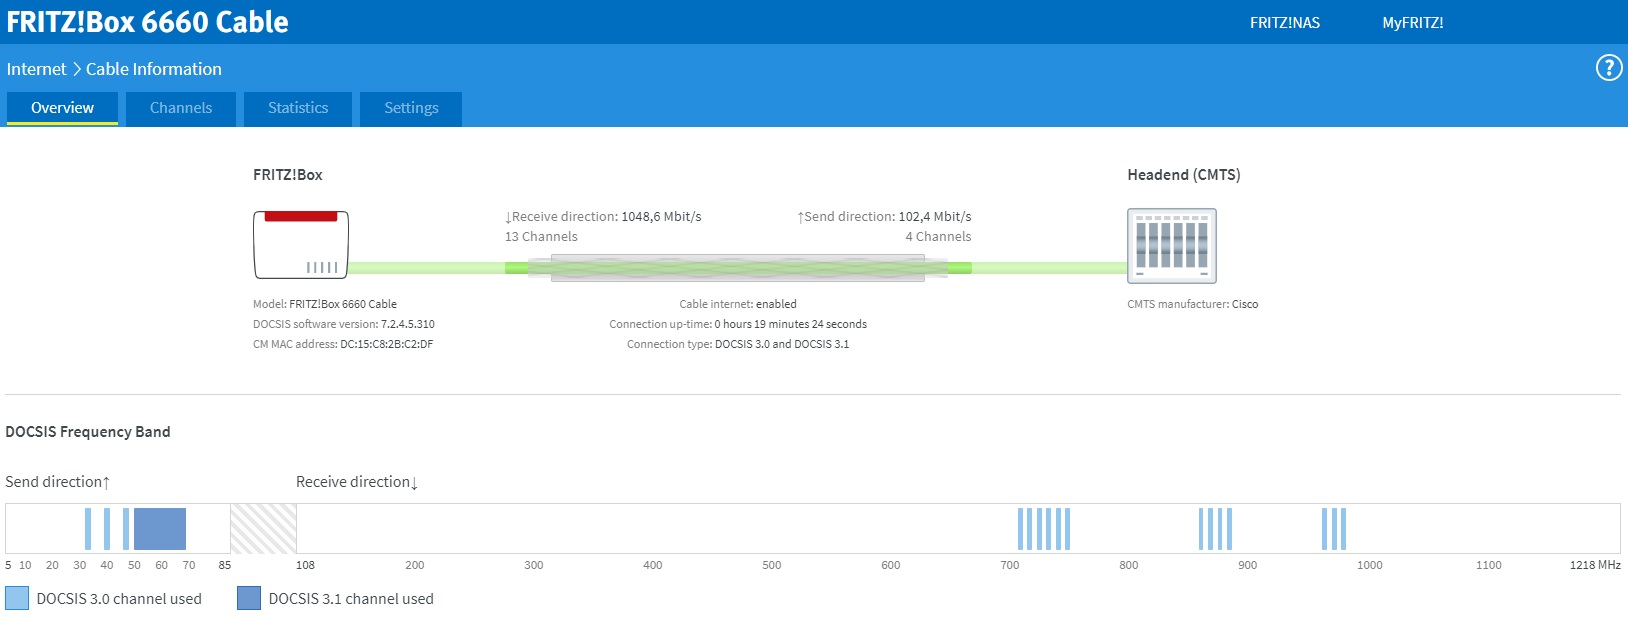1628x622 pixels.
Task: Switch to the Channels tab
Action: (181, 108)
